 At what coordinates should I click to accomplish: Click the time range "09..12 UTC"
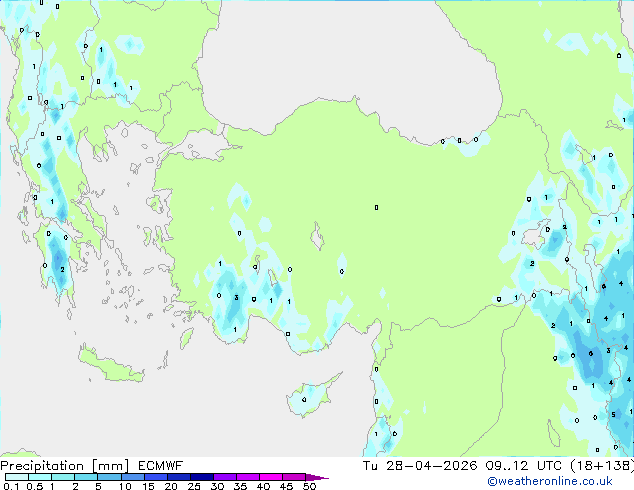[523, 466]
